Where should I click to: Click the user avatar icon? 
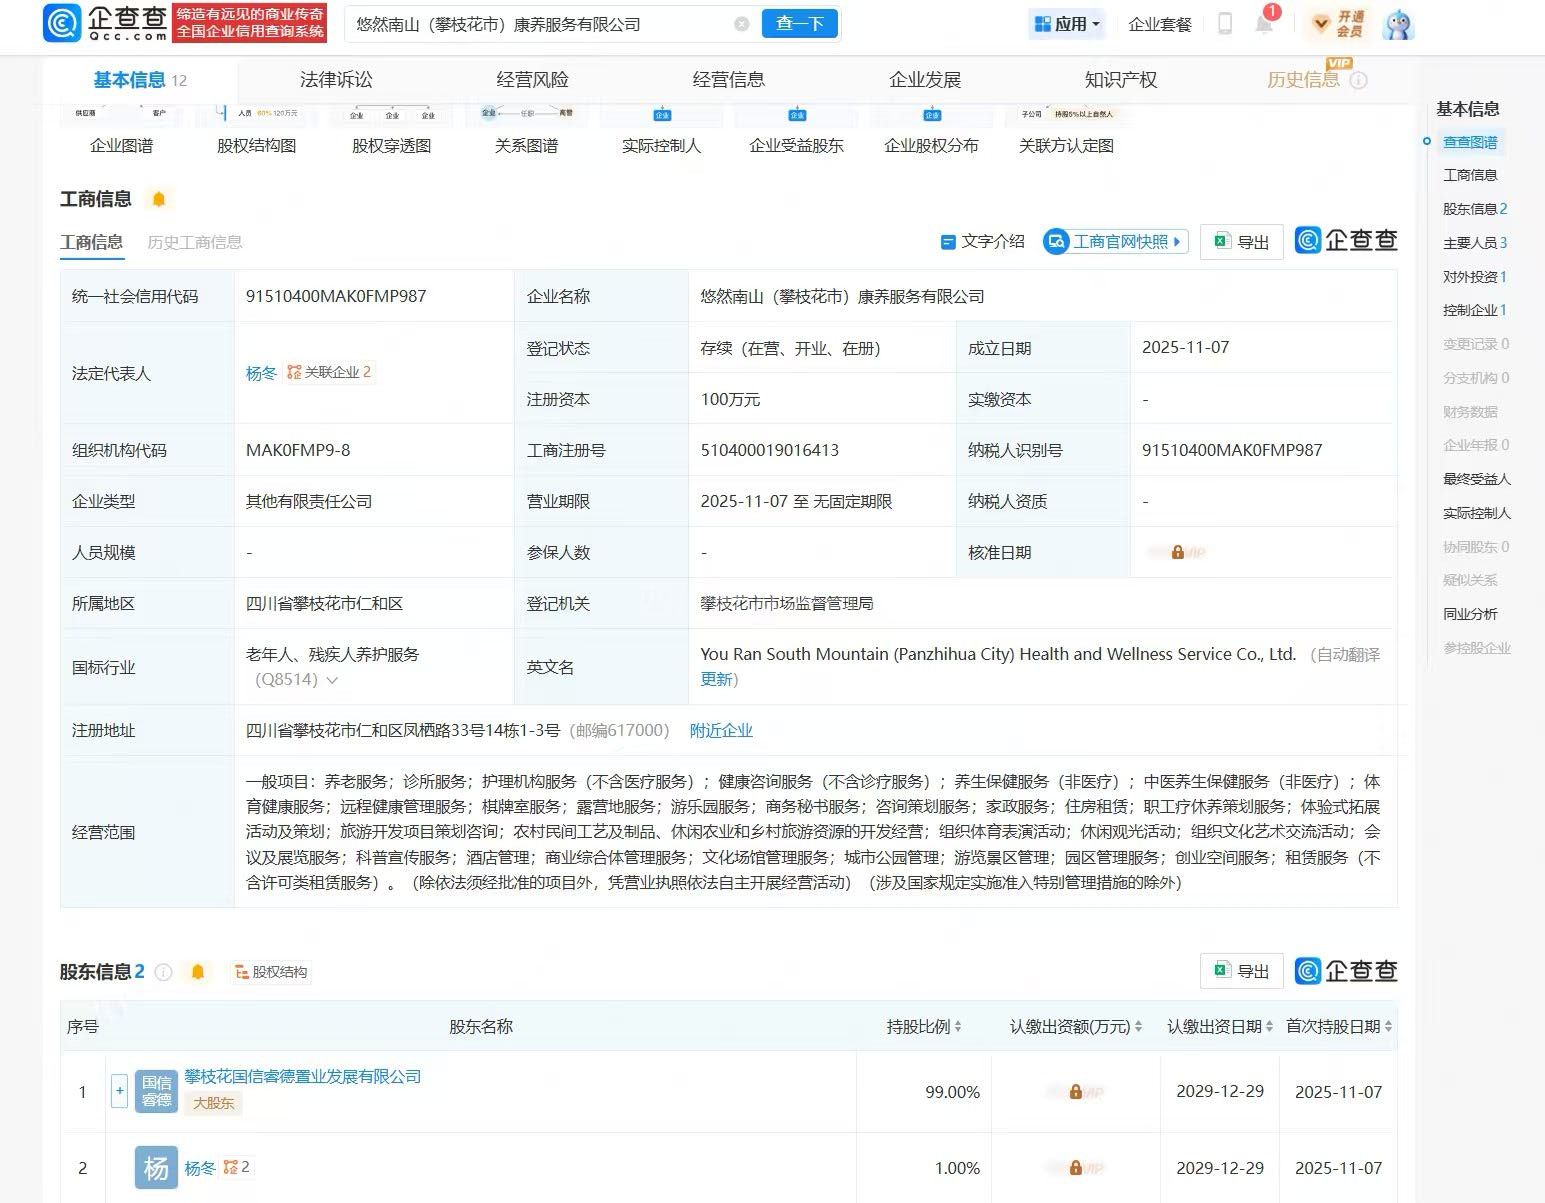tap(1398, 24)
